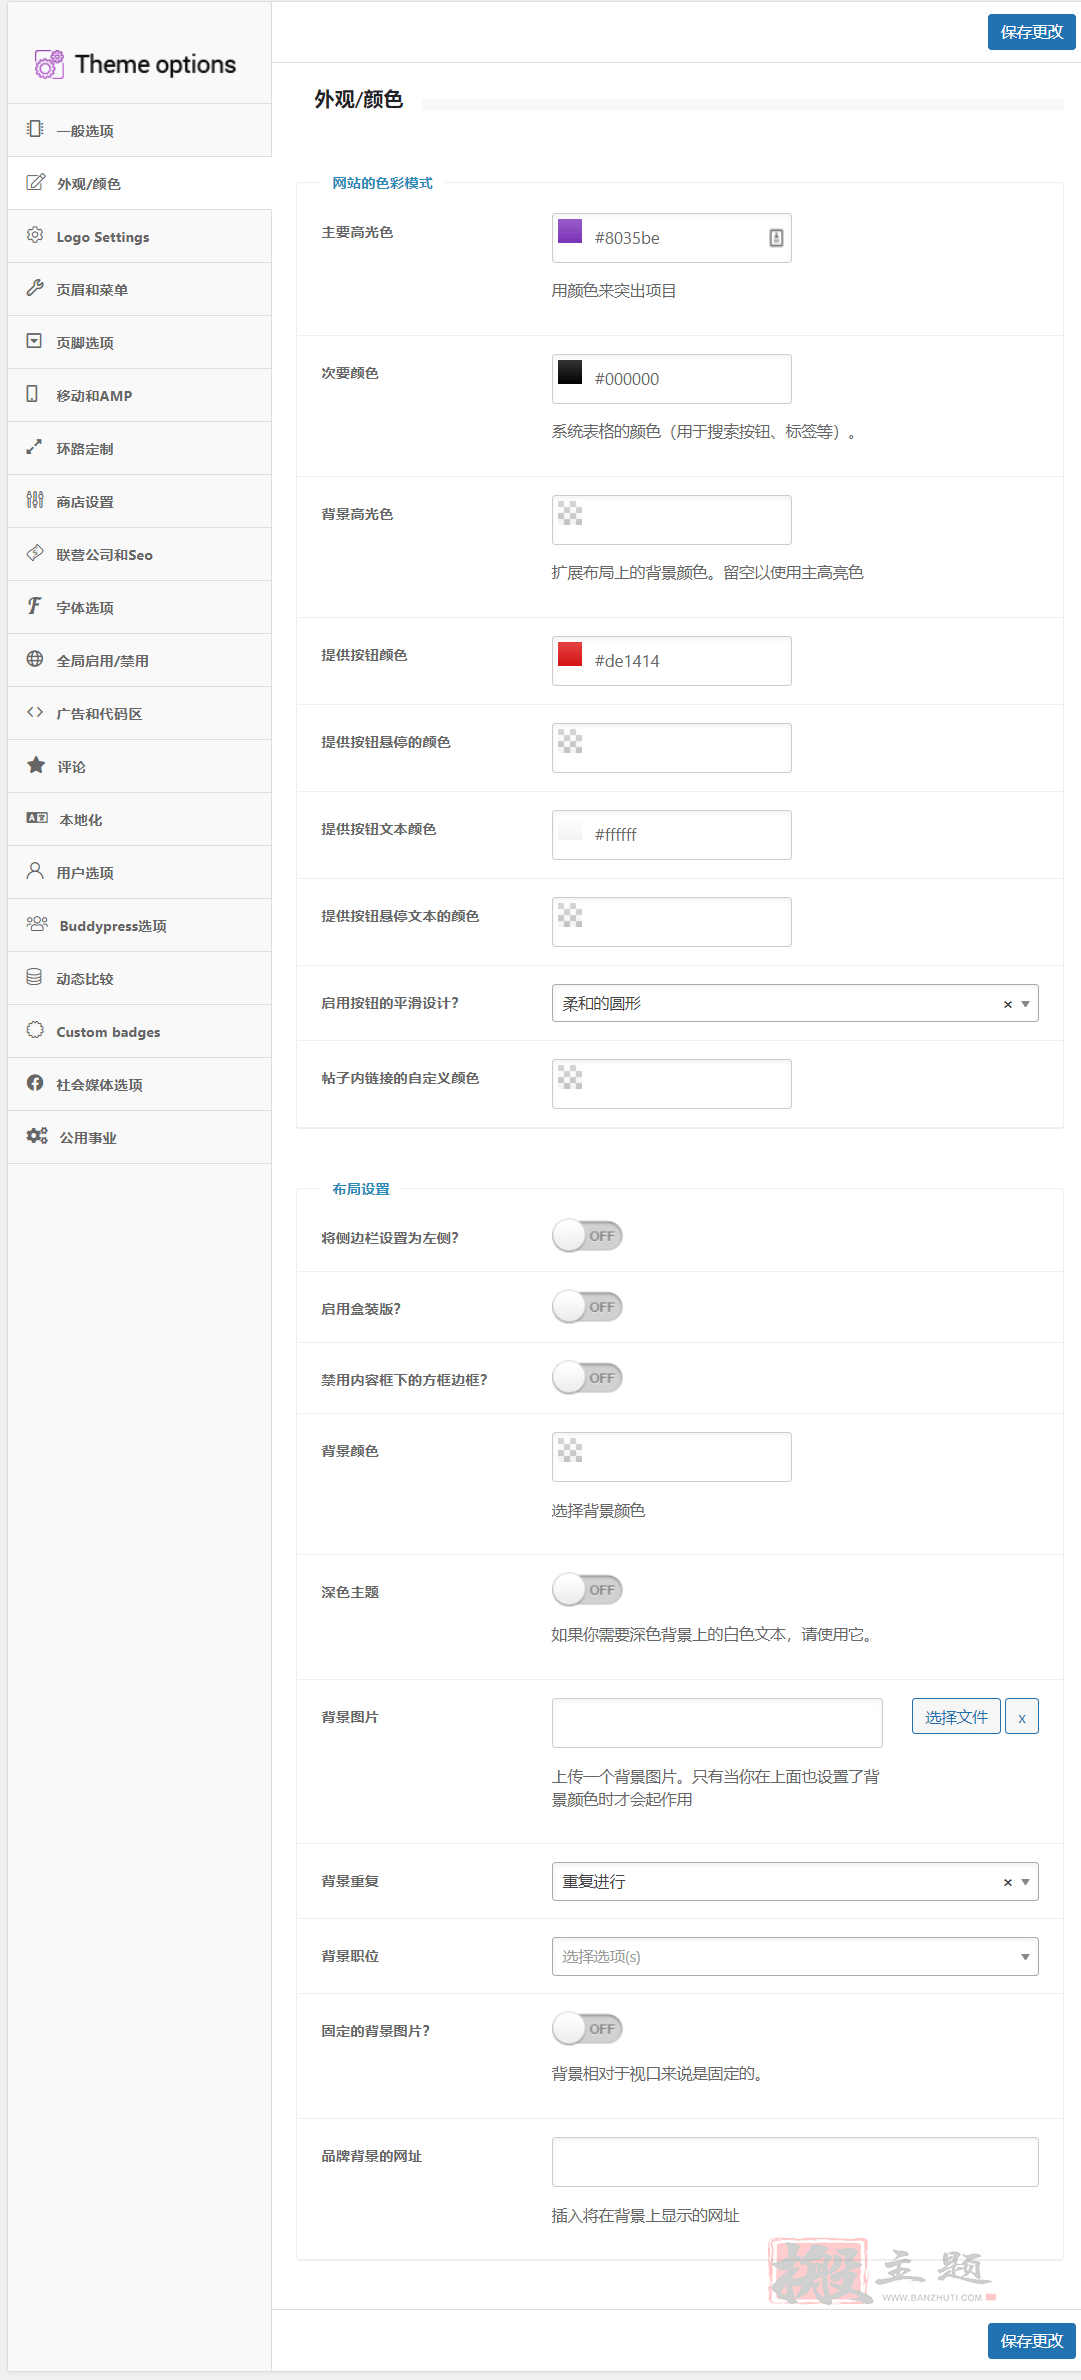
Task: Go to 商店设置 section
Action: (140, 501)
